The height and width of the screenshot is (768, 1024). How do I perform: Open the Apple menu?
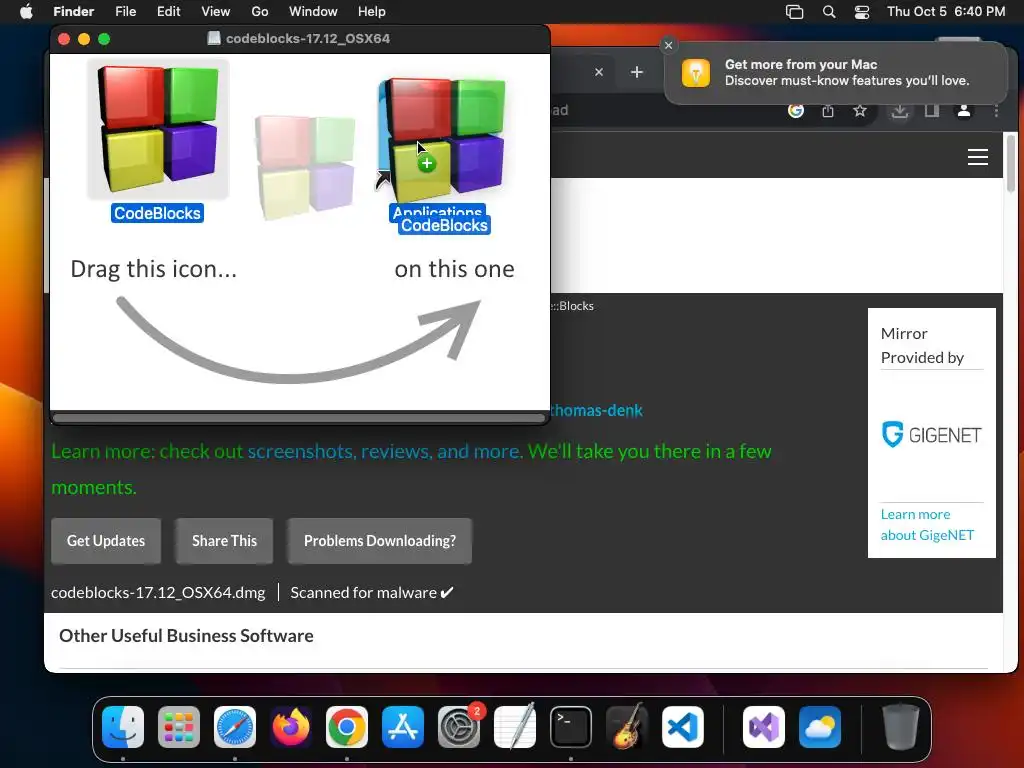(26, 11)
